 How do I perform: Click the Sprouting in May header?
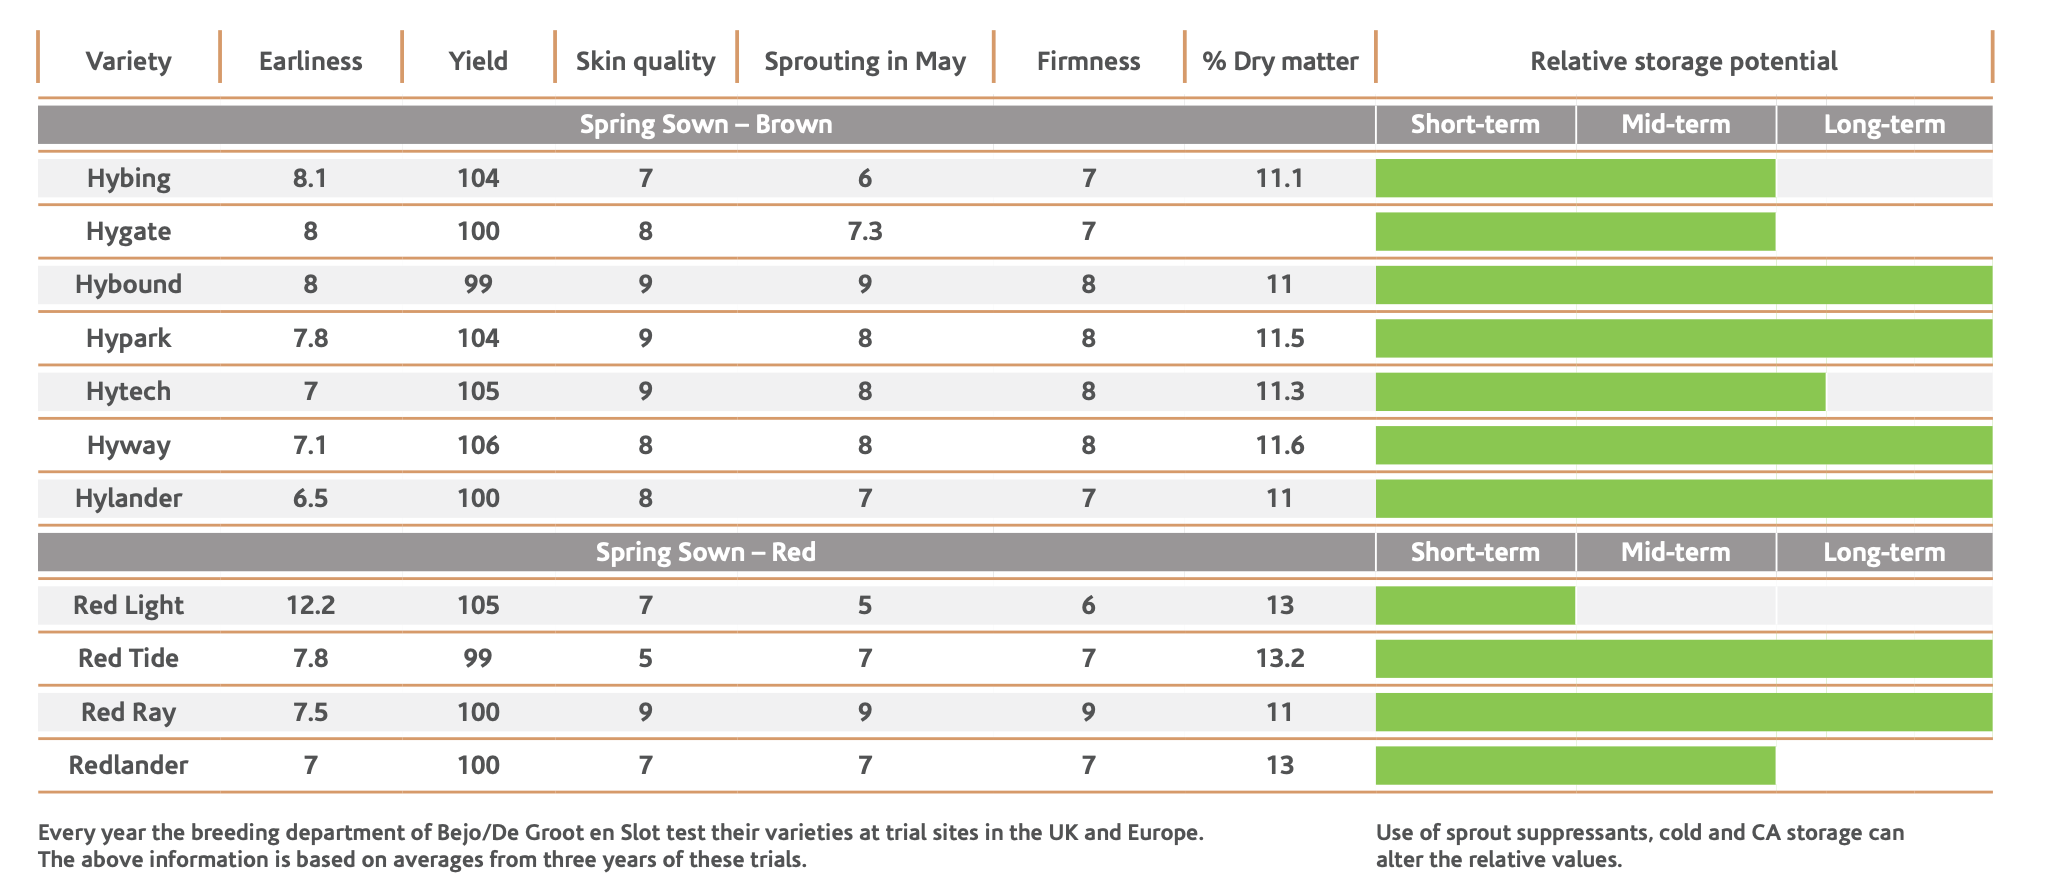pos(865,61)
